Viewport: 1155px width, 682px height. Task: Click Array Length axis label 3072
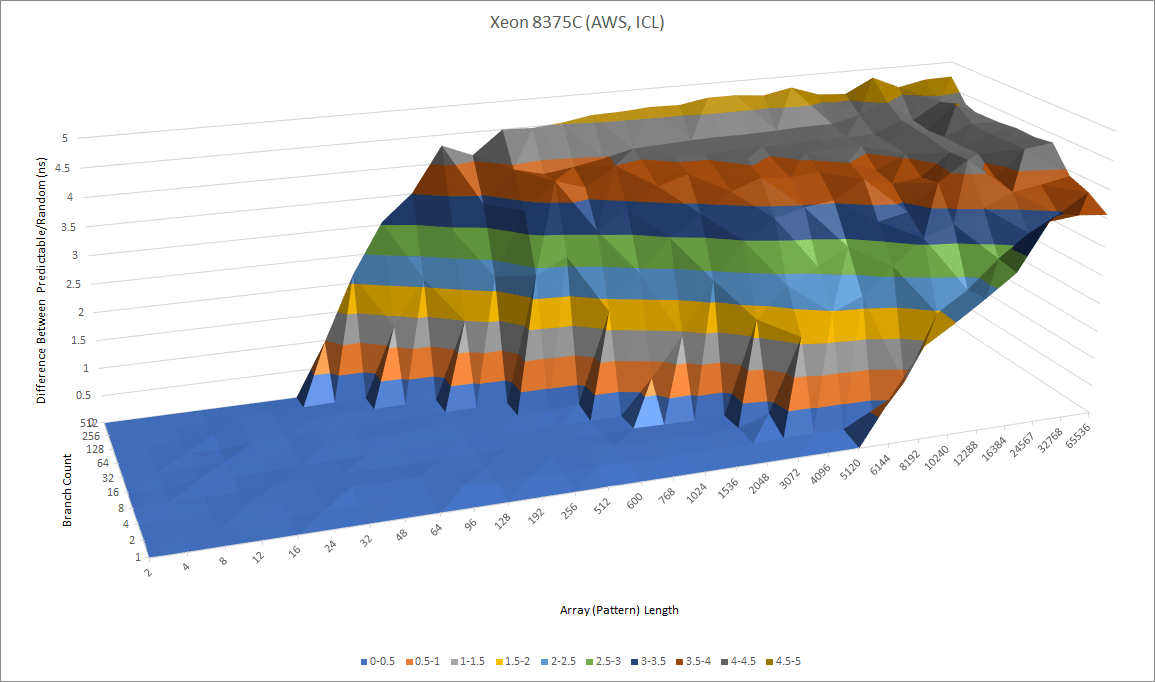pos(790,478)
